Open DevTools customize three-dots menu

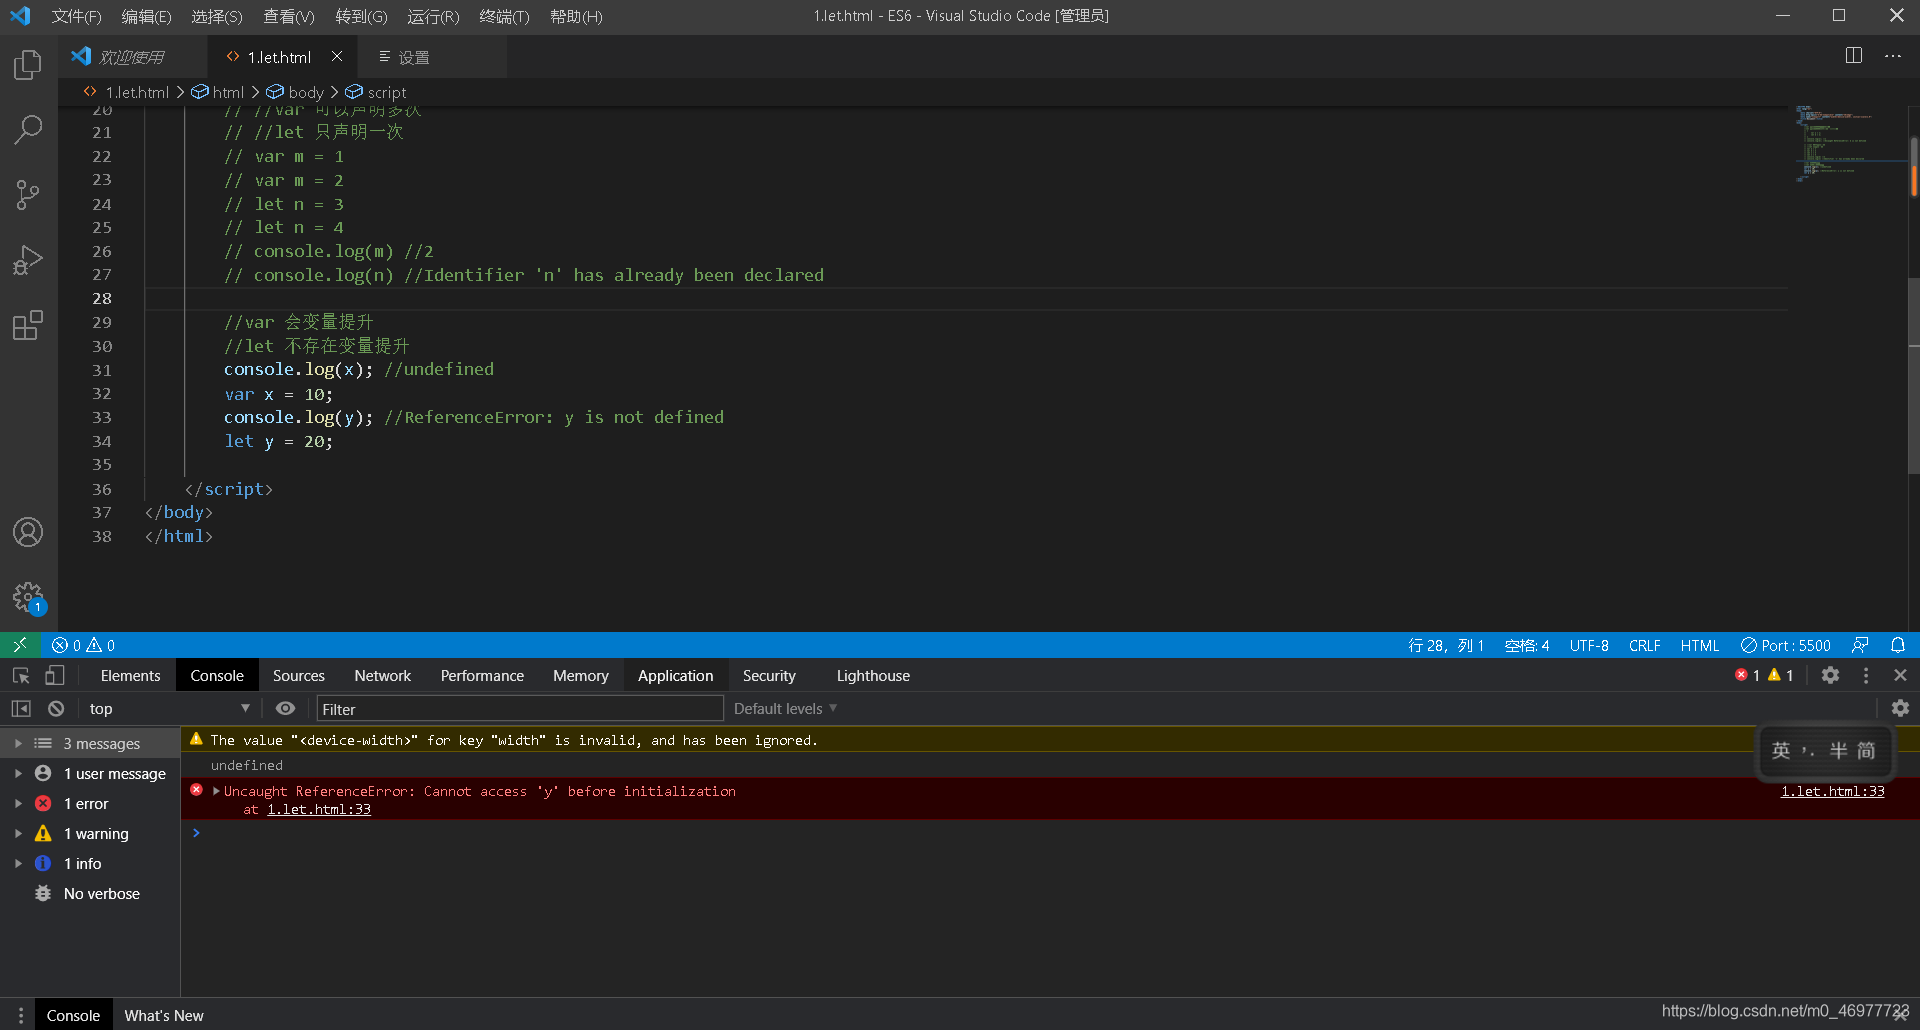click(1866, 676)
